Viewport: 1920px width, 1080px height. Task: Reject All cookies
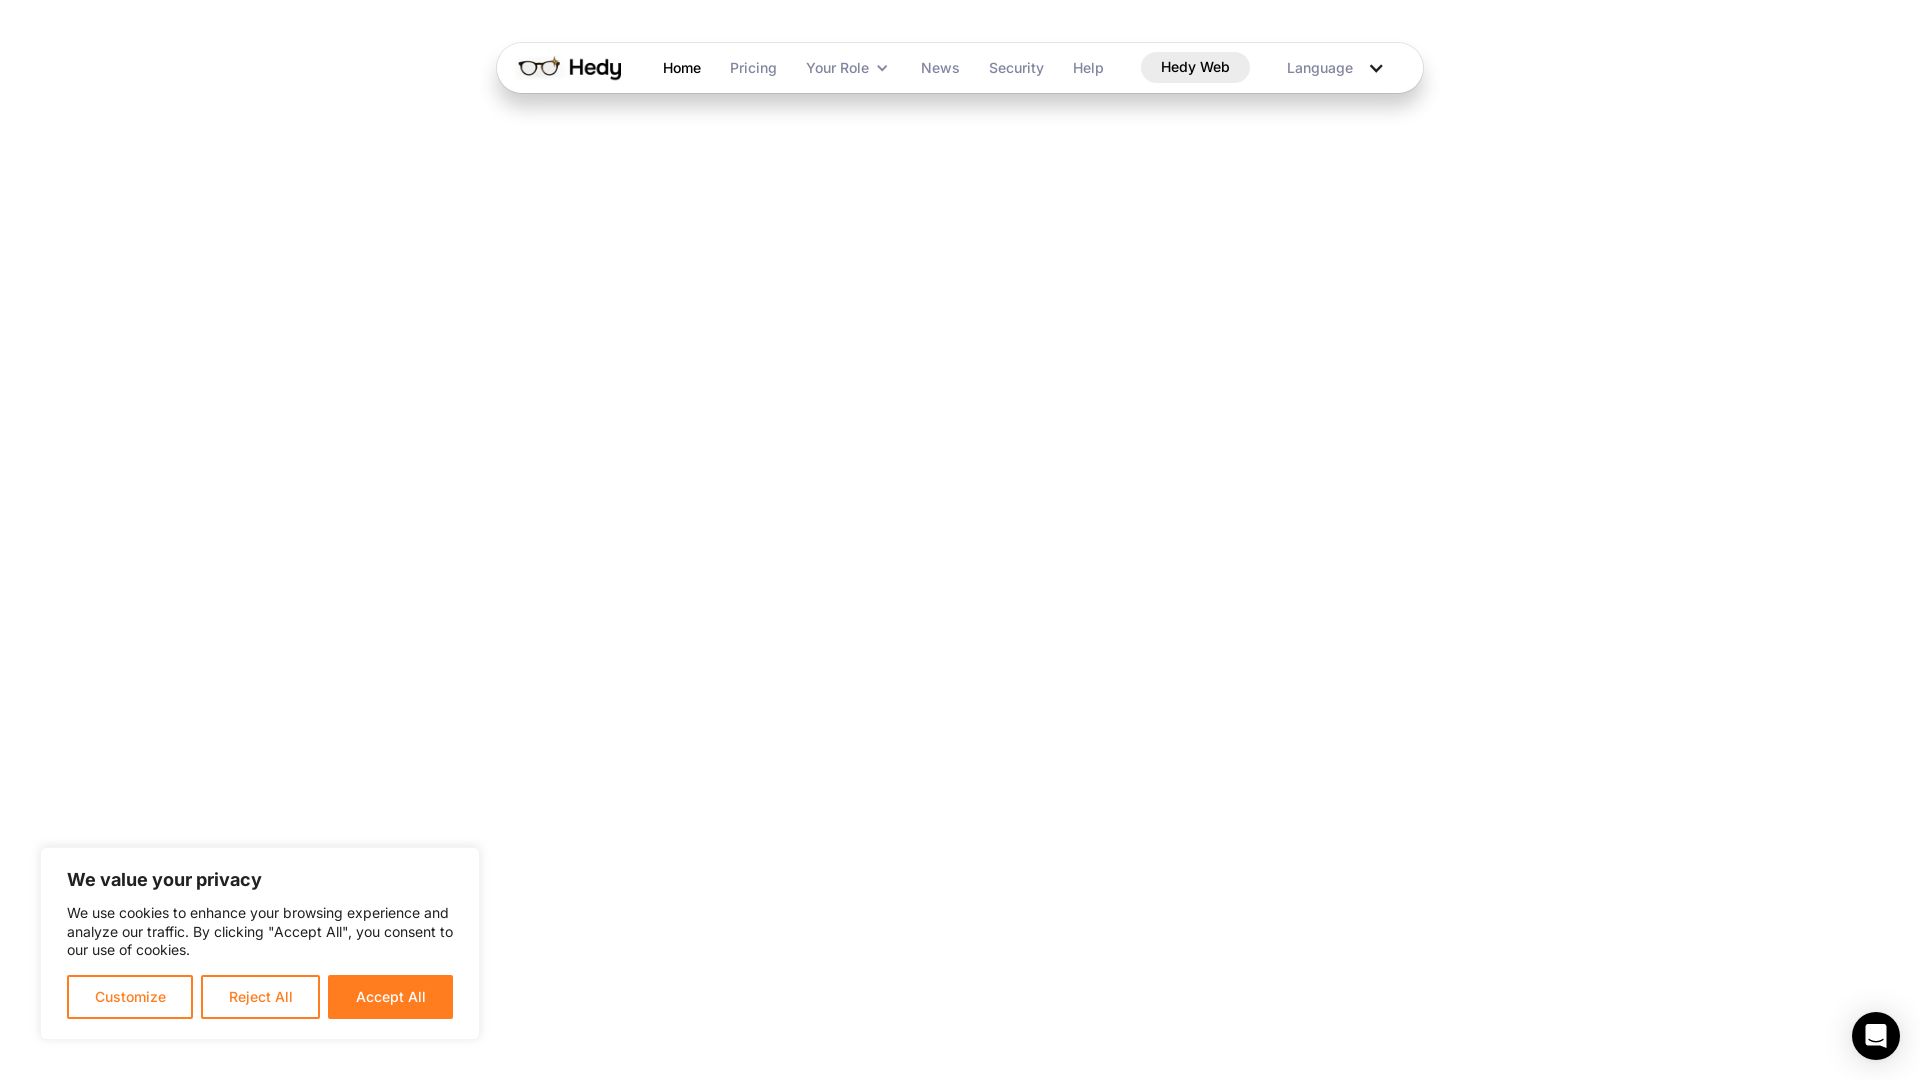point(260,997)
